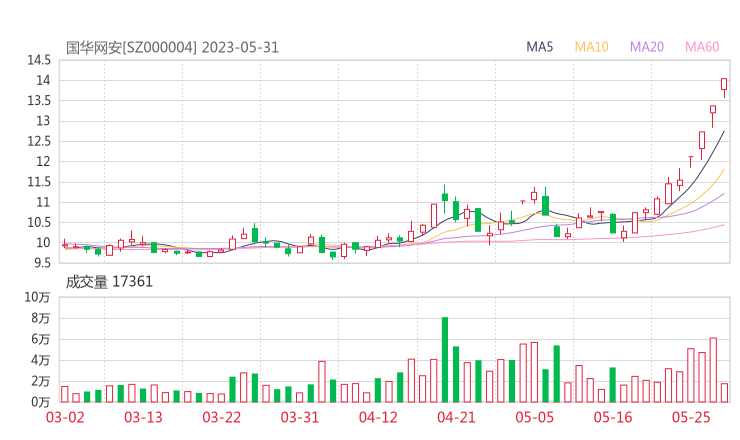This screenshot has width=740, height=440.
Task: Click the stock title 国华网安[SZ000004] 2023-05-31
Action: (172, 48)
